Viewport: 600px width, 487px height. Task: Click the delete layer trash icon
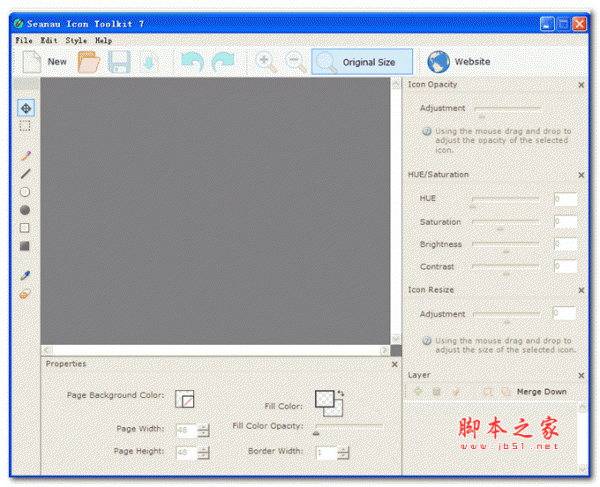[437, 392]
